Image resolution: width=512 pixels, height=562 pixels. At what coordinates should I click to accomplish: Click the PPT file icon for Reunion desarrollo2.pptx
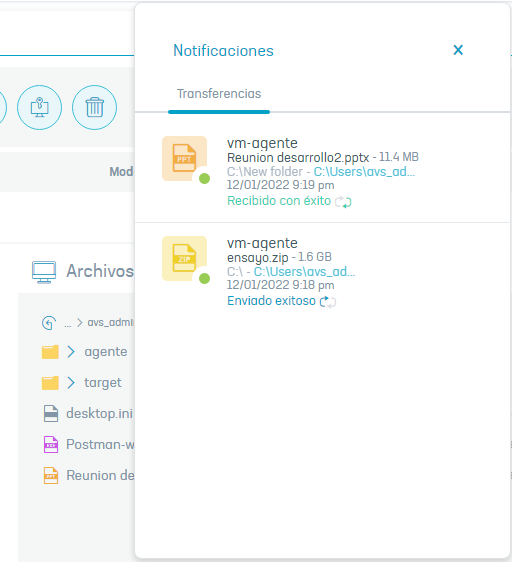184,158
